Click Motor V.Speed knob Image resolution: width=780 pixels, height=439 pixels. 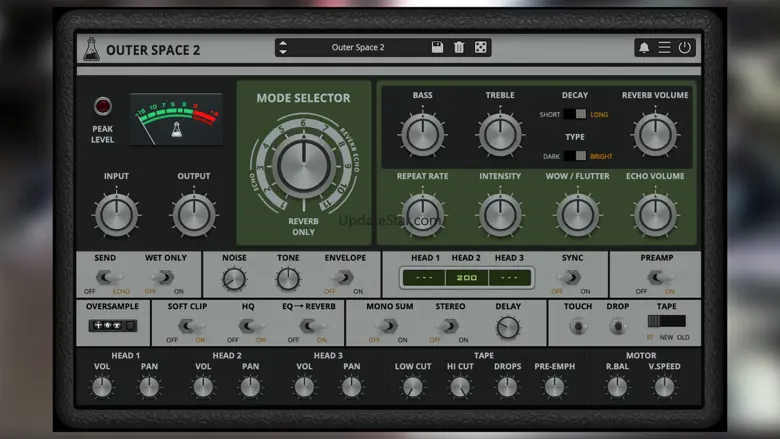click(664, 387)
